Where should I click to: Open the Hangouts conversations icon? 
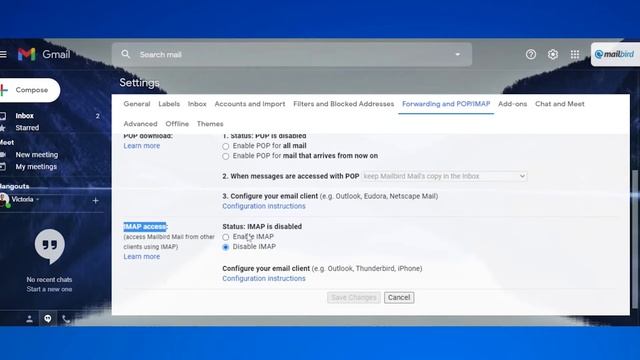pyautogui.click(x=48, y=319)
